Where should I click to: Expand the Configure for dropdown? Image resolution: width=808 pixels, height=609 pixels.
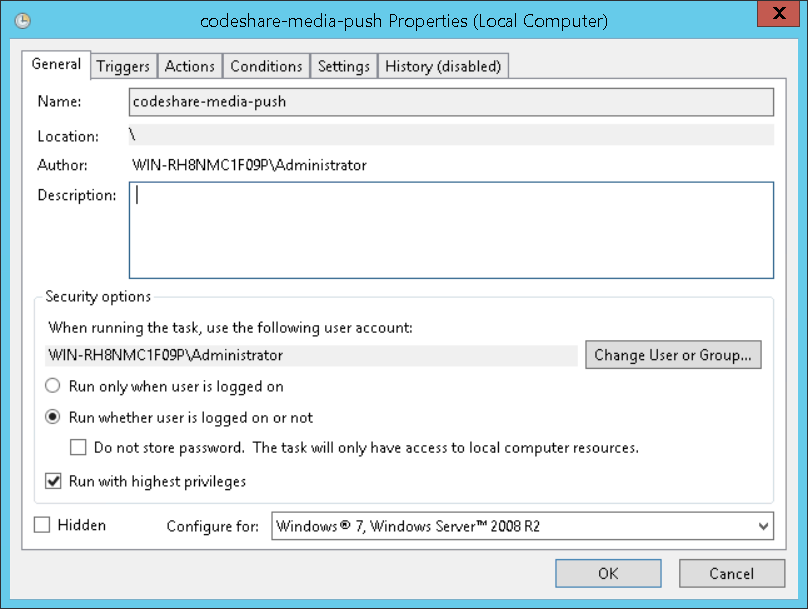764,526
